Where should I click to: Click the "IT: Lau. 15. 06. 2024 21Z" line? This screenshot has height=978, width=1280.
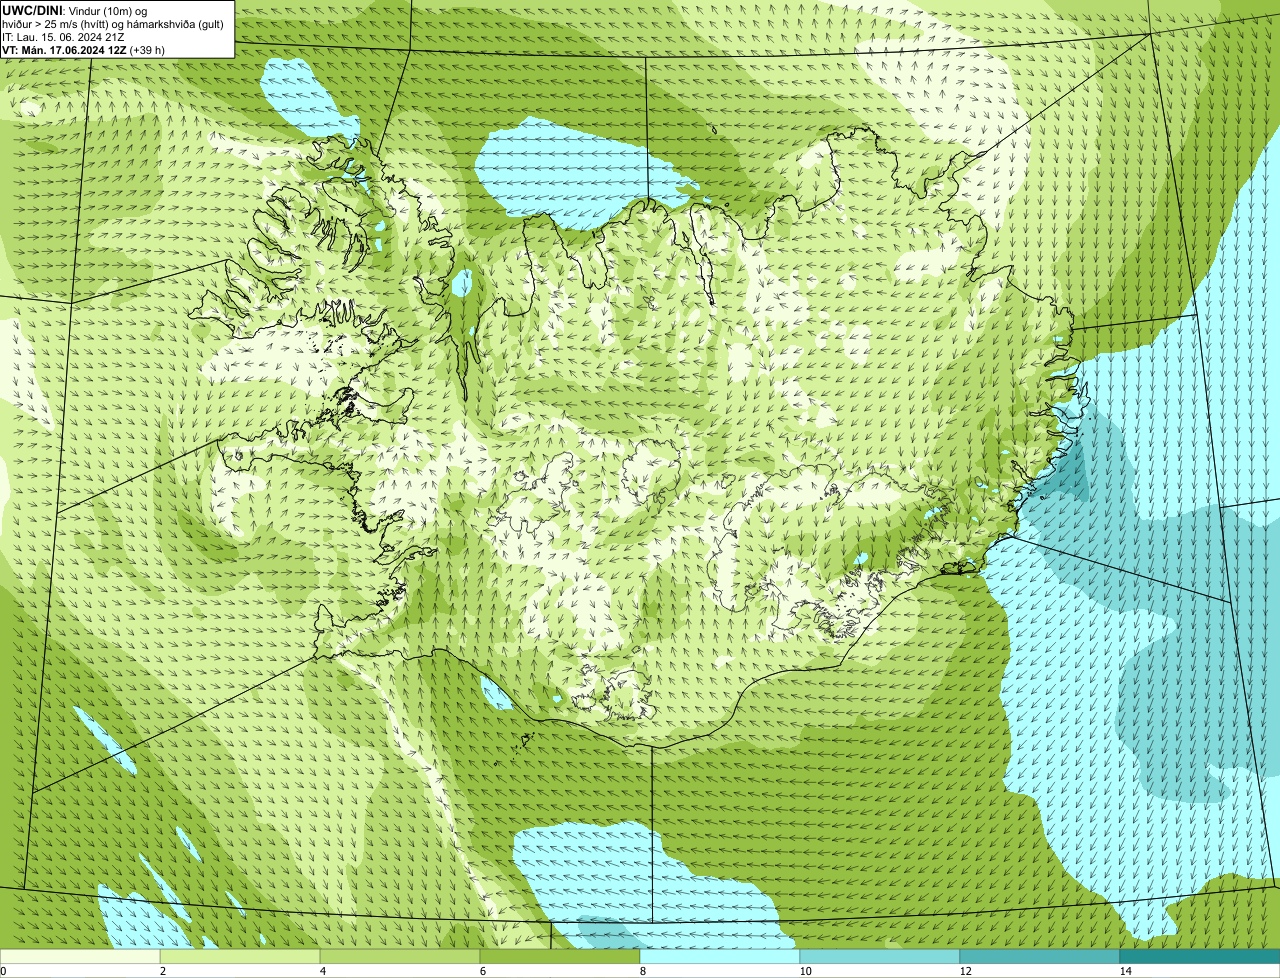click(x=63, y=36)
